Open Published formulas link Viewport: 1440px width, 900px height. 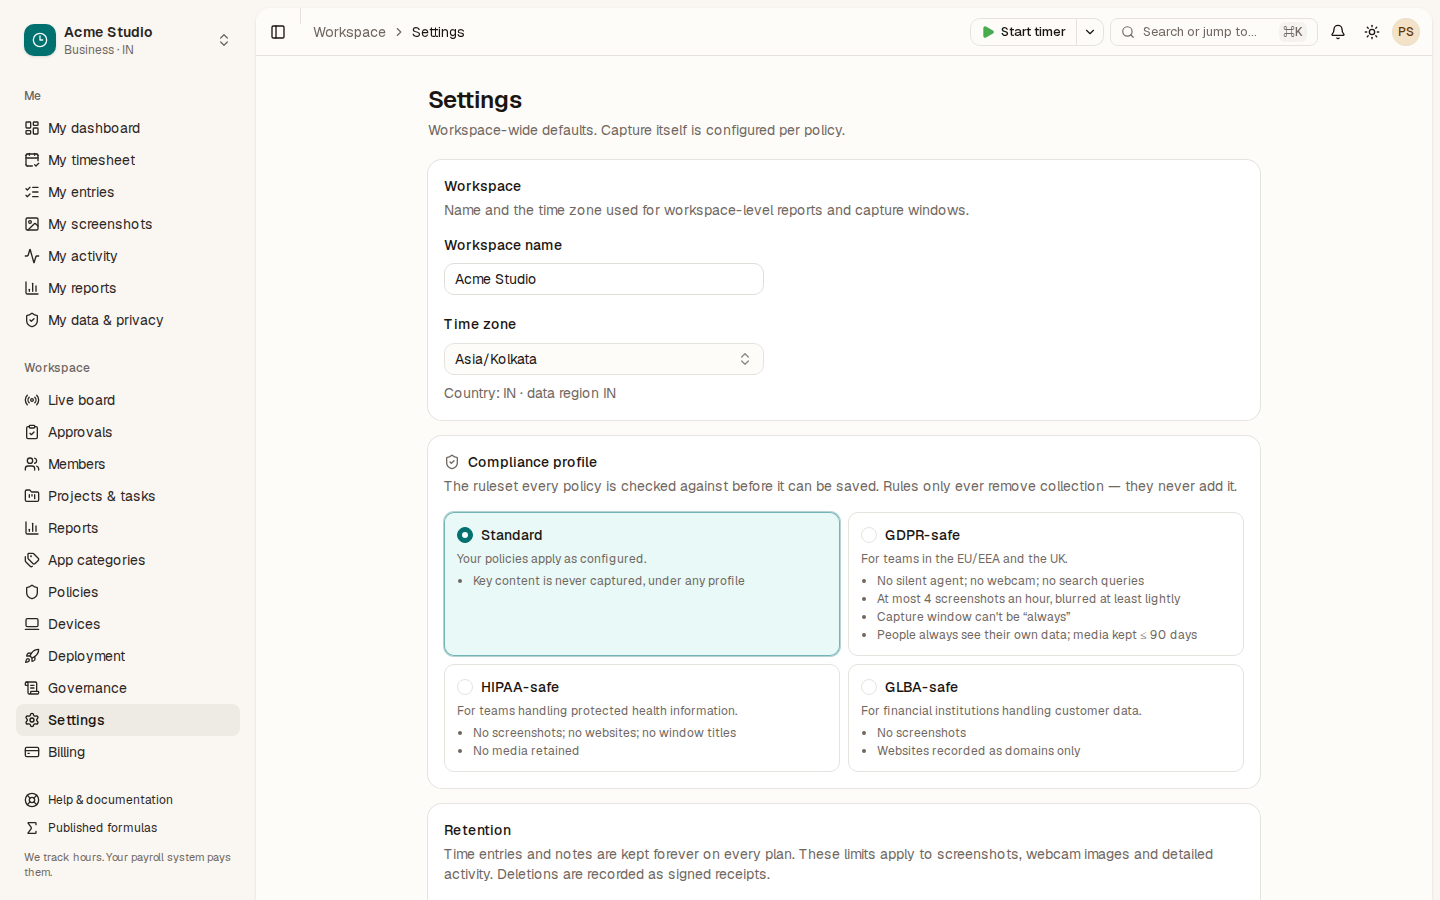[x=128, y=828]
